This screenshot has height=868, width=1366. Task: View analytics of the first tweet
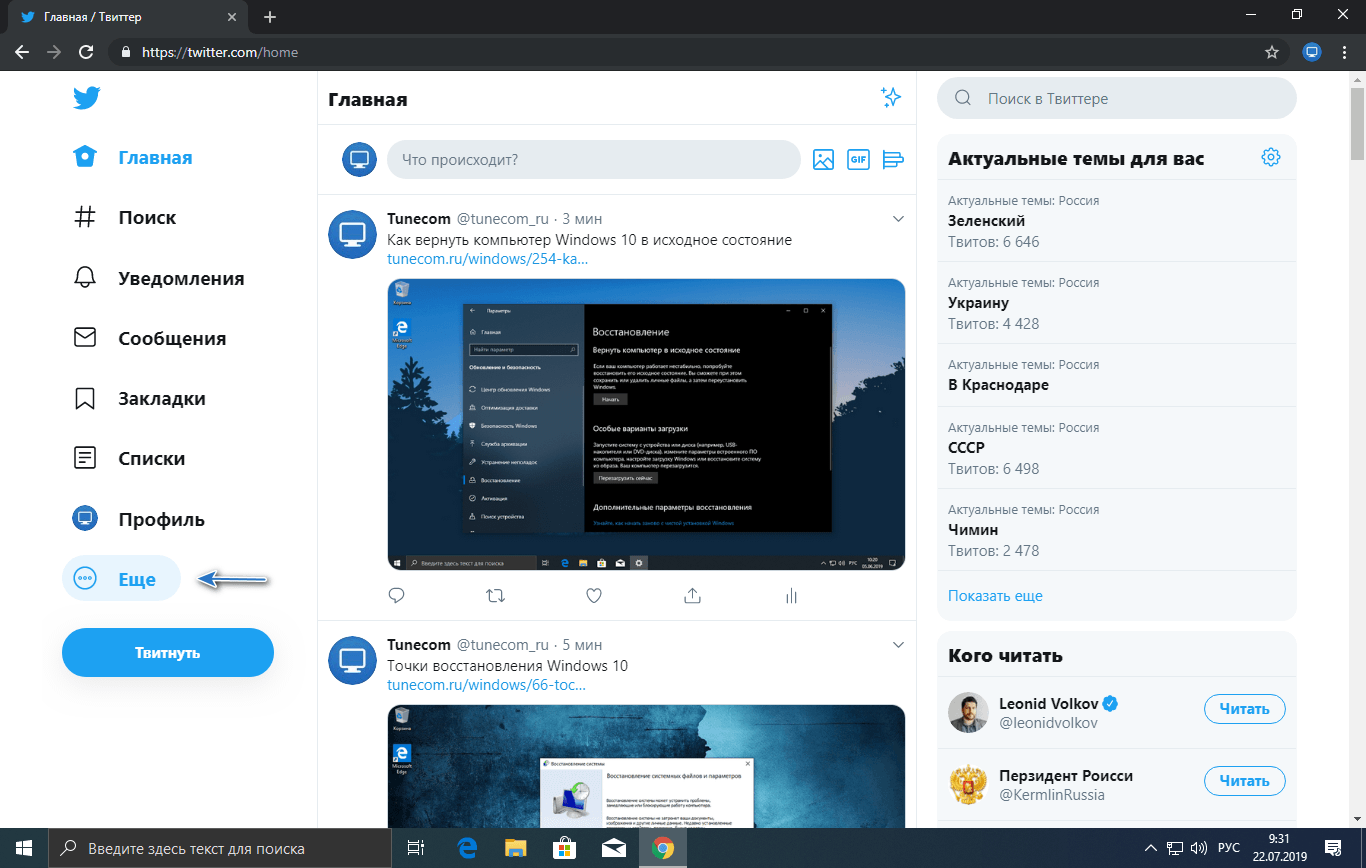(791, 596)
